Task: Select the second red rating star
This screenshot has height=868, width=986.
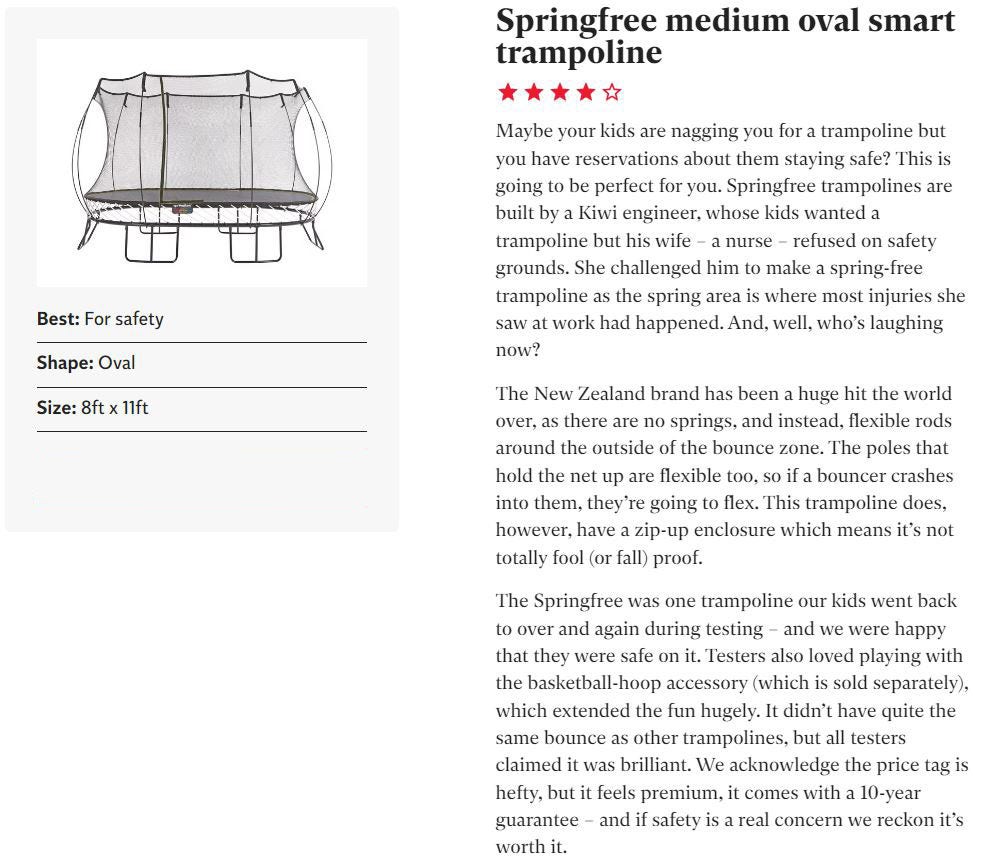Action: pyautogui.click(x=534, y=92)
